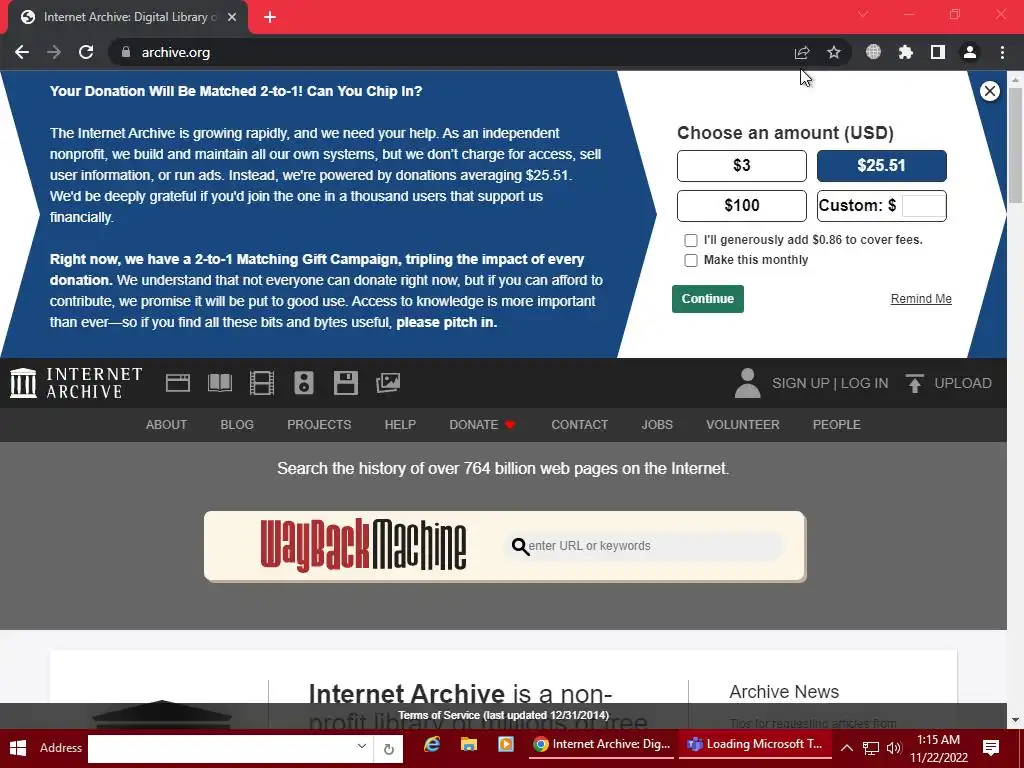The image size is (1024, 768).
Task: Open a new browser tab
Action: coord(270,17)
